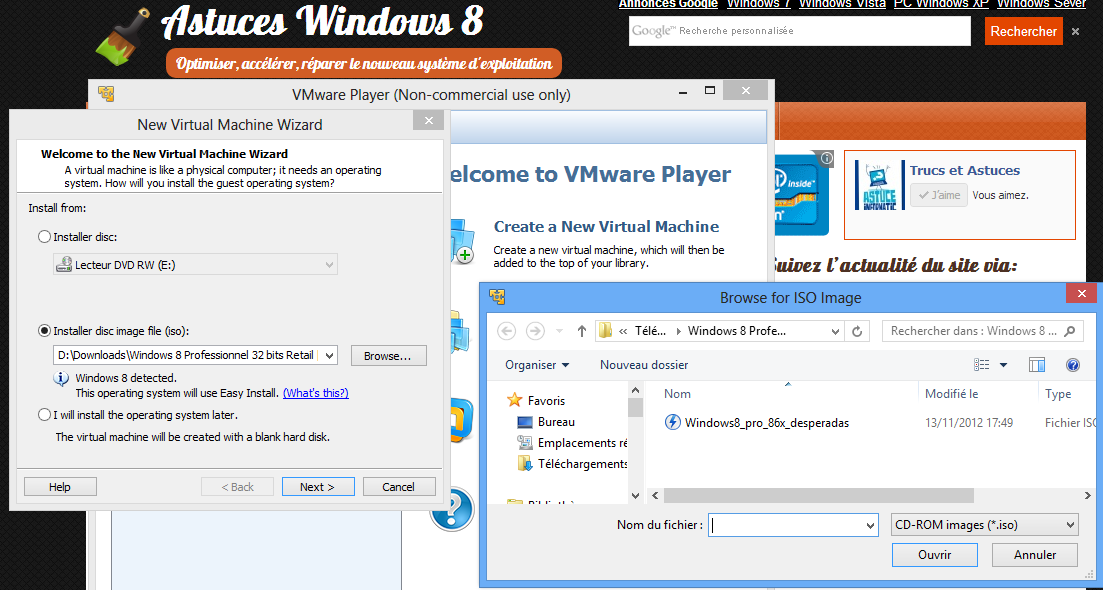The height and width of the screenshot is (590, 1103).
Task: Click the Trucs et Astuces link
Action: 964,170
